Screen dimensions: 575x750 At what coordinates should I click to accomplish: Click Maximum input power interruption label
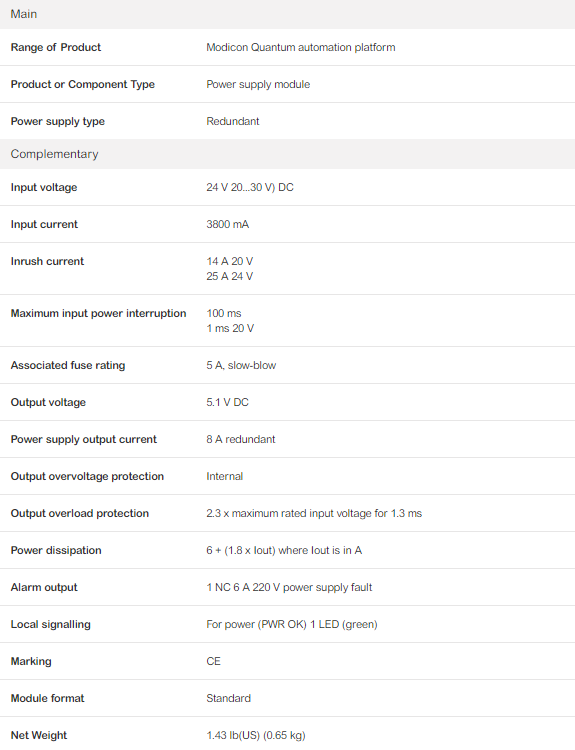click(98, 313)
